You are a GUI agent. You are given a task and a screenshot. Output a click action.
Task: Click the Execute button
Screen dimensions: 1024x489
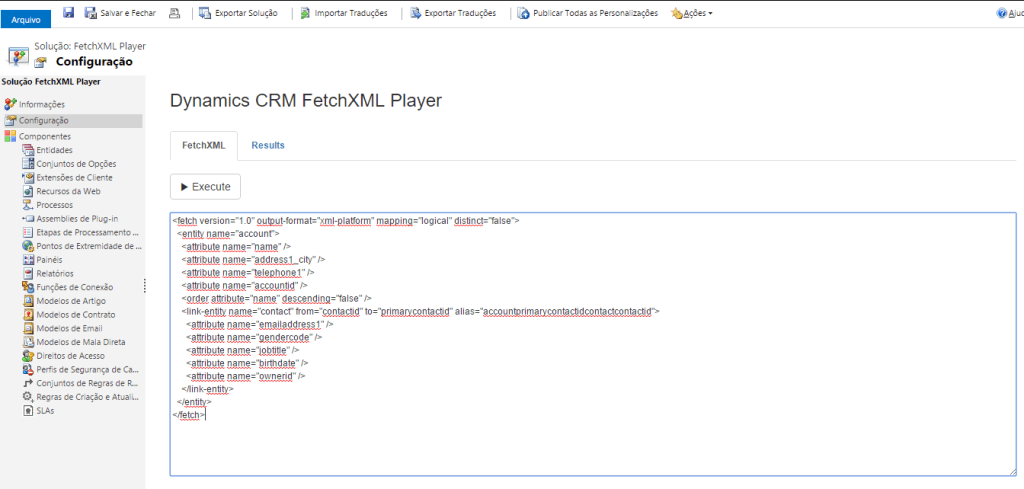pyautogui.click(x=205, y=187)
